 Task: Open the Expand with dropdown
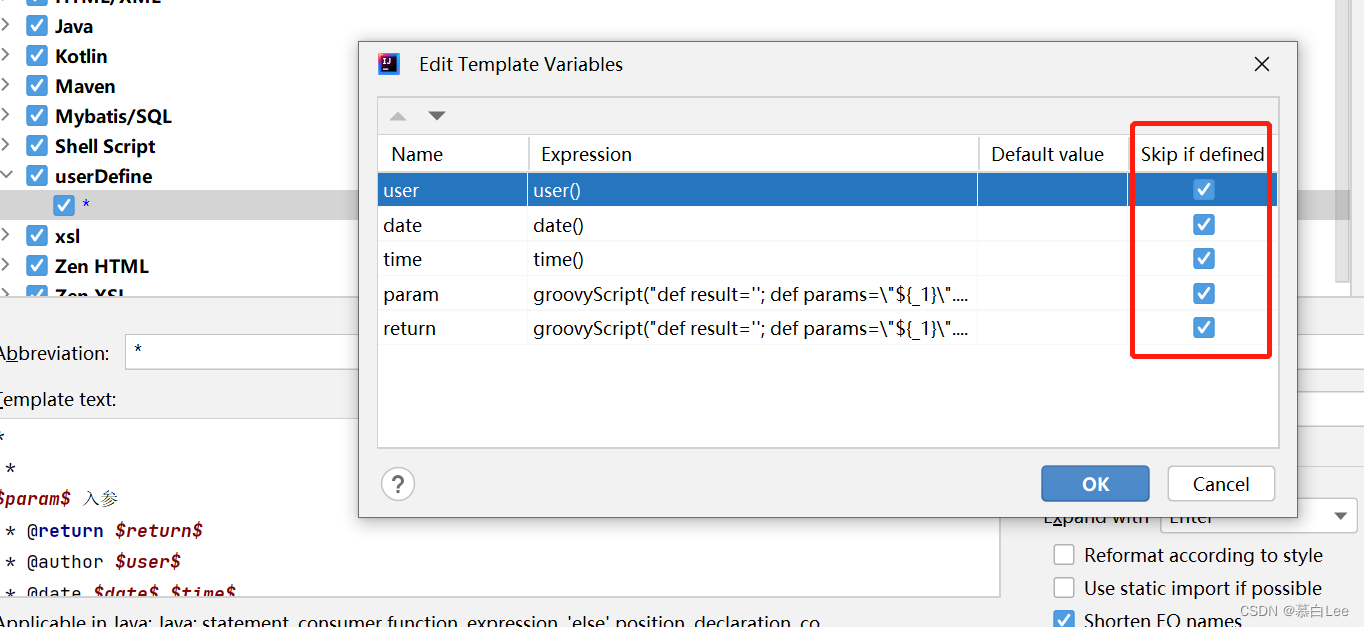pyautogui.click(x=1340, y=517)
